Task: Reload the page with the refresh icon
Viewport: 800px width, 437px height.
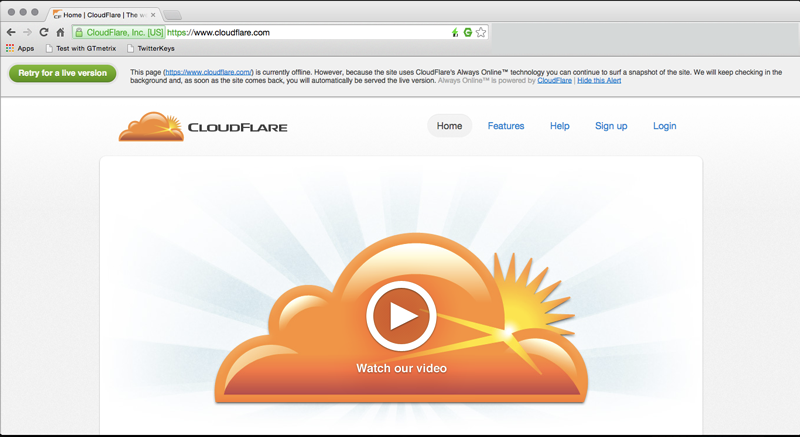Action: [44, 32]
